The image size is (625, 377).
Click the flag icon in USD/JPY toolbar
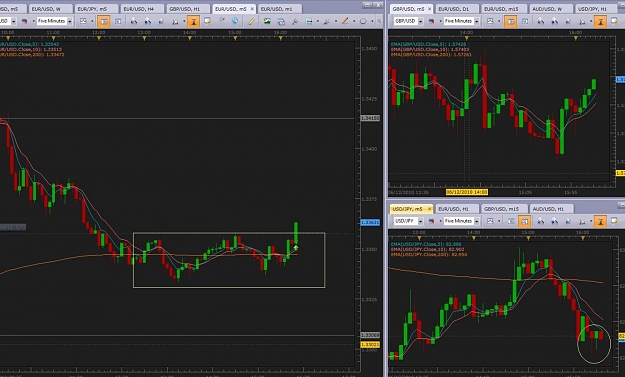coord(431,221)
